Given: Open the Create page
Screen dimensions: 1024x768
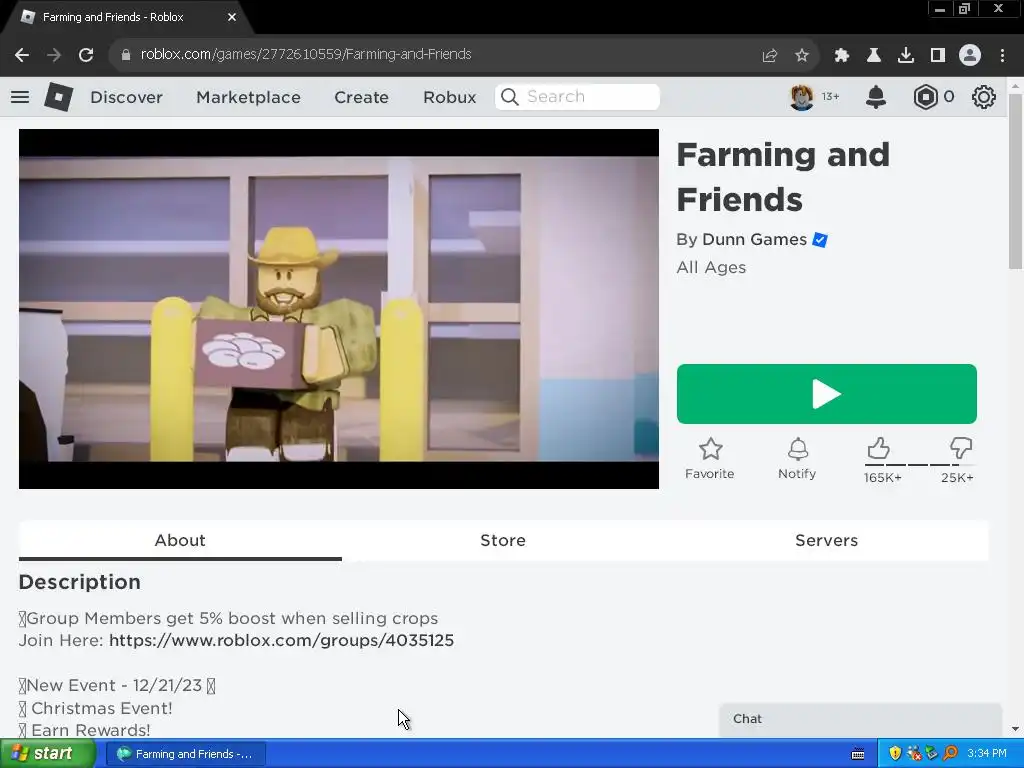Looking at the screenshot, I should (362, 97).
